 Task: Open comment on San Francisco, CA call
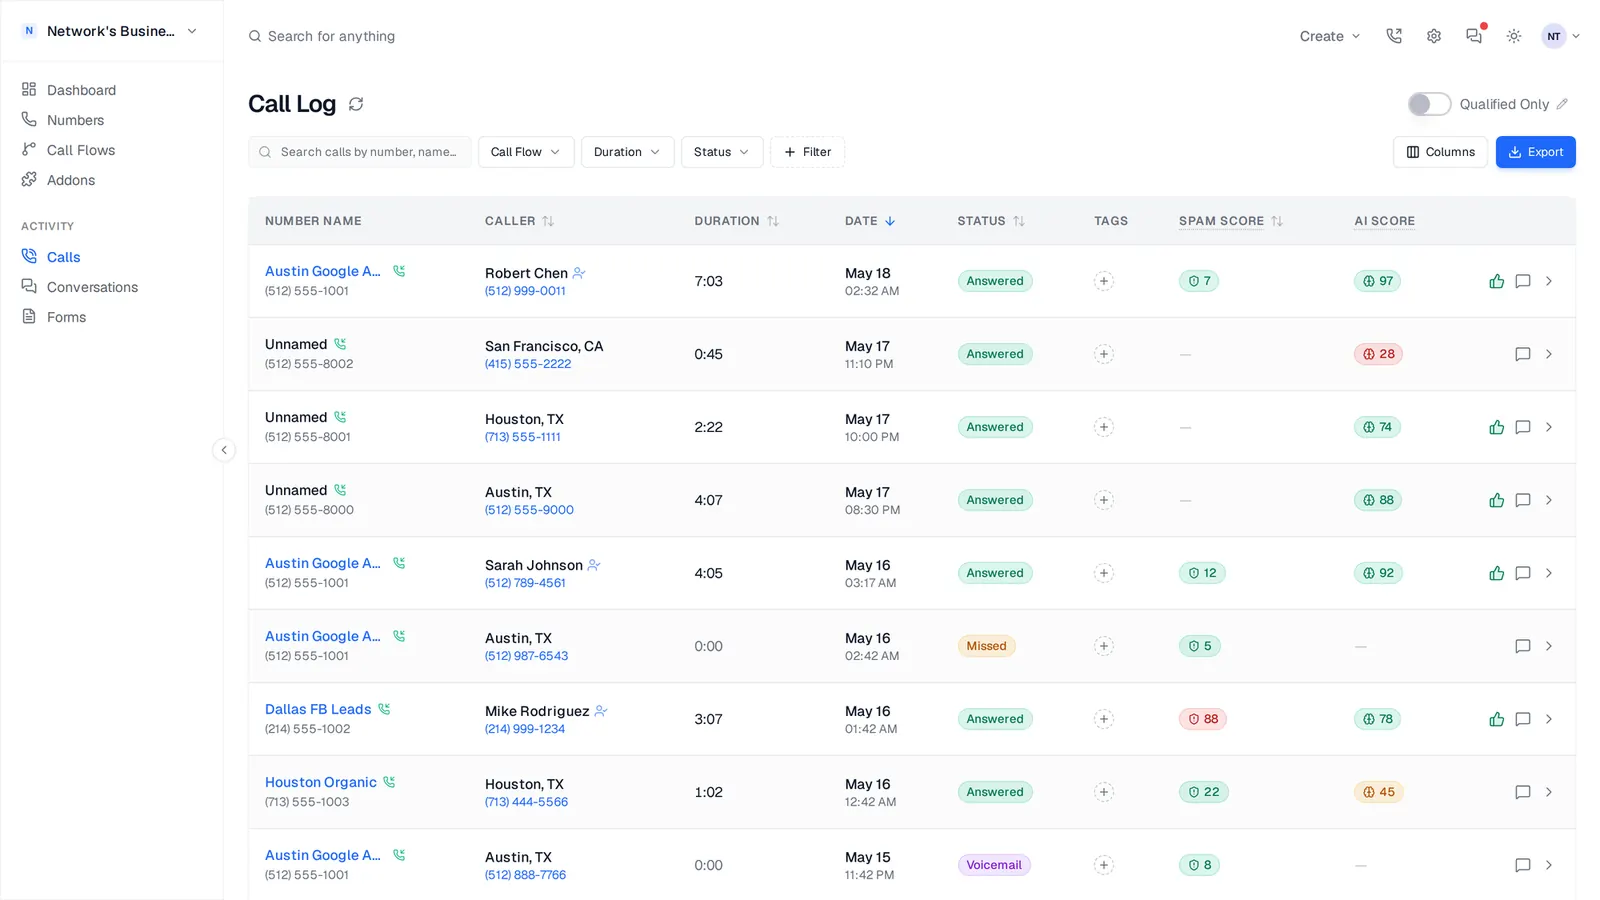1523,354
